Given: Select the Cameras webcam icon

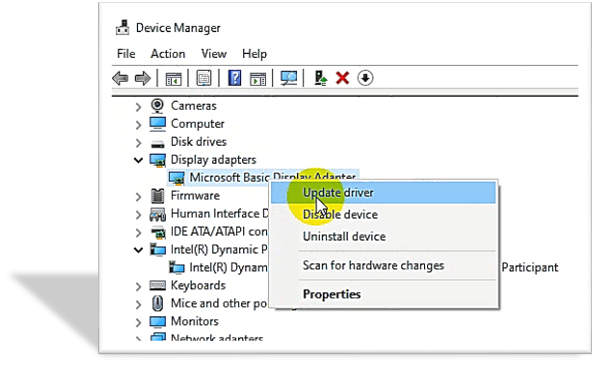Looking at the screenshot, I should (x=157, y=106).
